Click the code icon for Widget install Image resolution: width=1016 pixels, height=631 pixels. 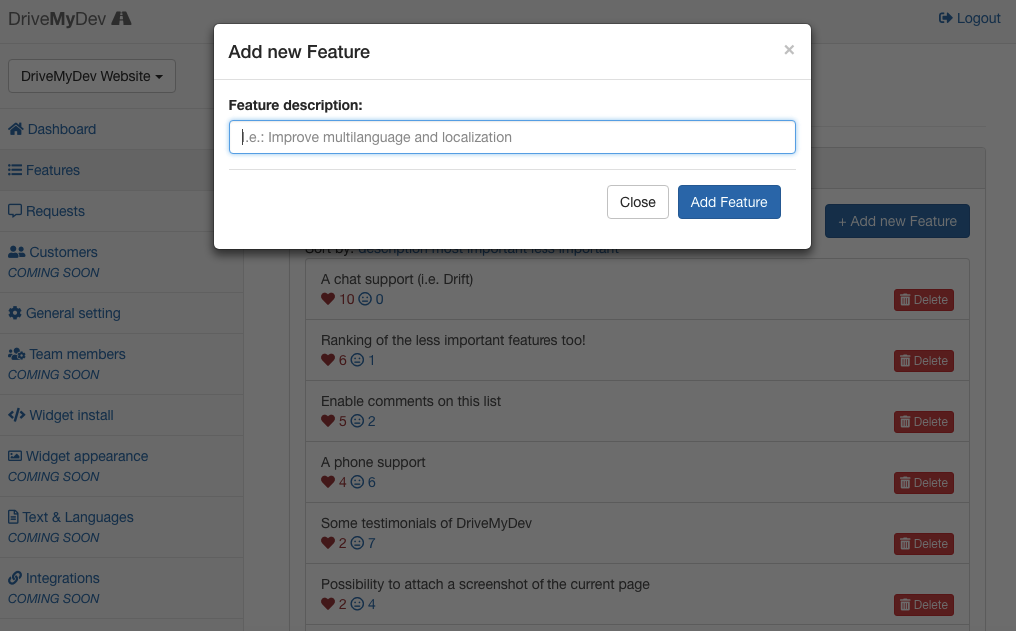(16, 415)
